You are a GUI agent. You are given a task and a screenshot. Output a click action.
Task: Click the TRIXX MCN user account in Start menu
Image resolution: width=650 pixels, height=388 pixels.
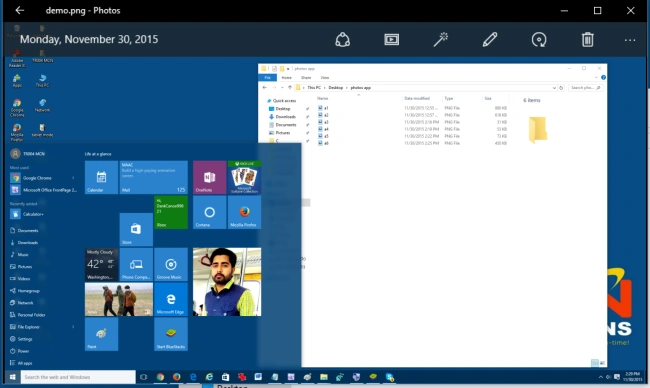pyautogui.click(x=27, y=154)
